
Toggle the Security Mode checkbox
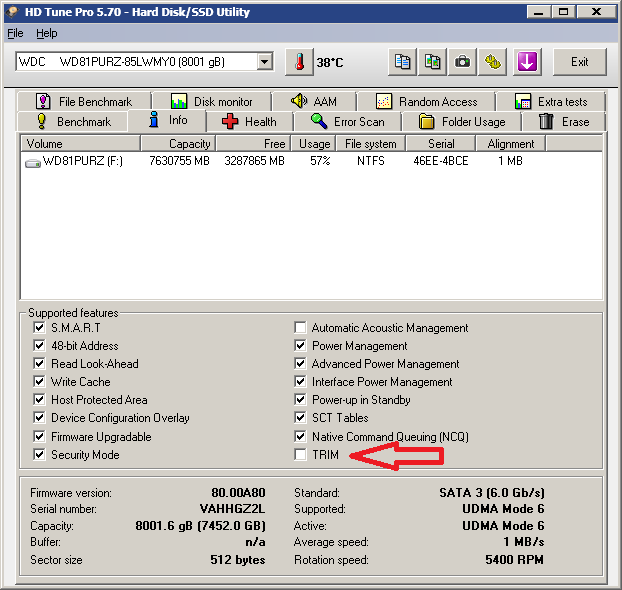pyautogui.click(x=39, y=454)
